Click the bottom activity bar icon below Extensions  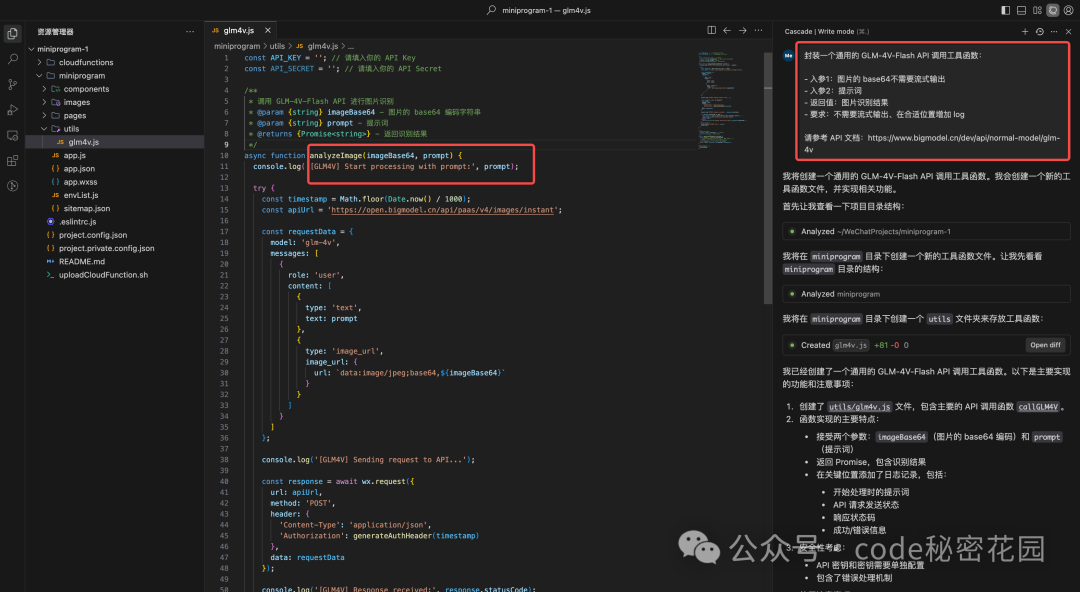click(x=12, y=186)
